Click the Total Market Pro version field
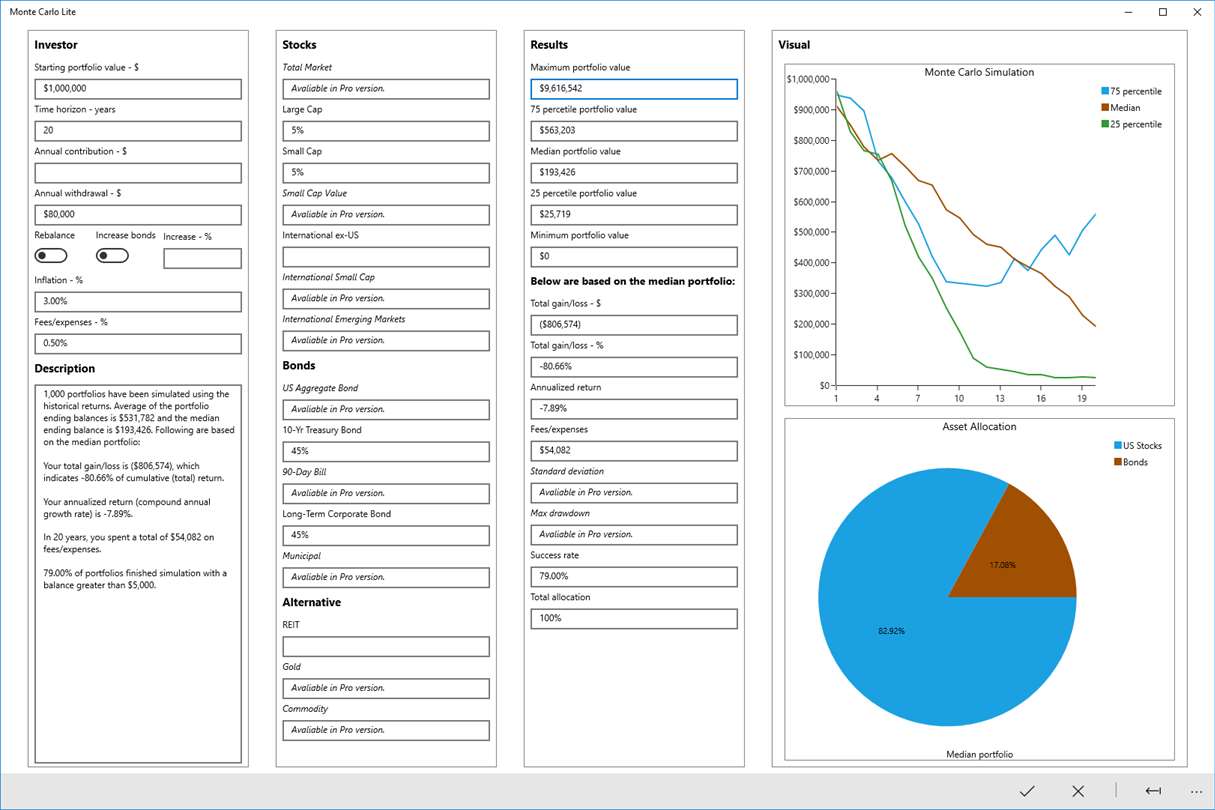 click(x=386, y=89)
